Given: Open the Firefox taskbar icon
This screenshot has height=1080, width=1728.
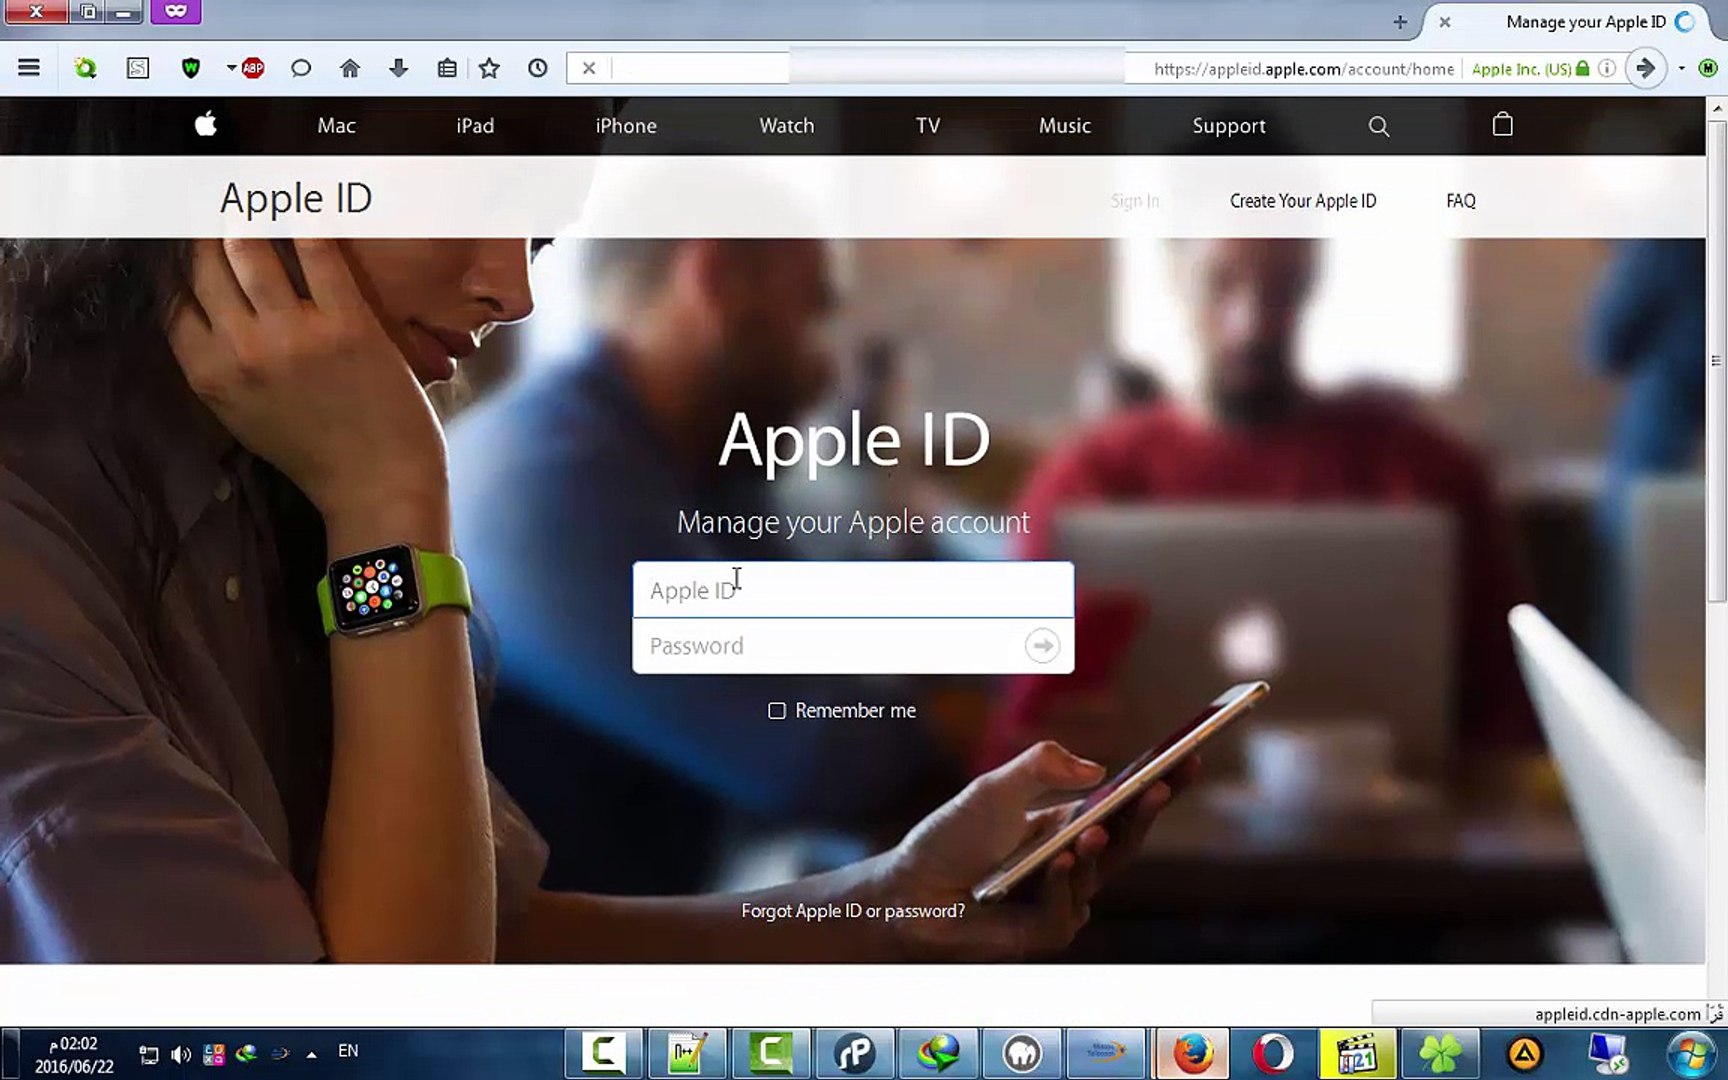Looking at the screenshot, I should (1192, 1054).
